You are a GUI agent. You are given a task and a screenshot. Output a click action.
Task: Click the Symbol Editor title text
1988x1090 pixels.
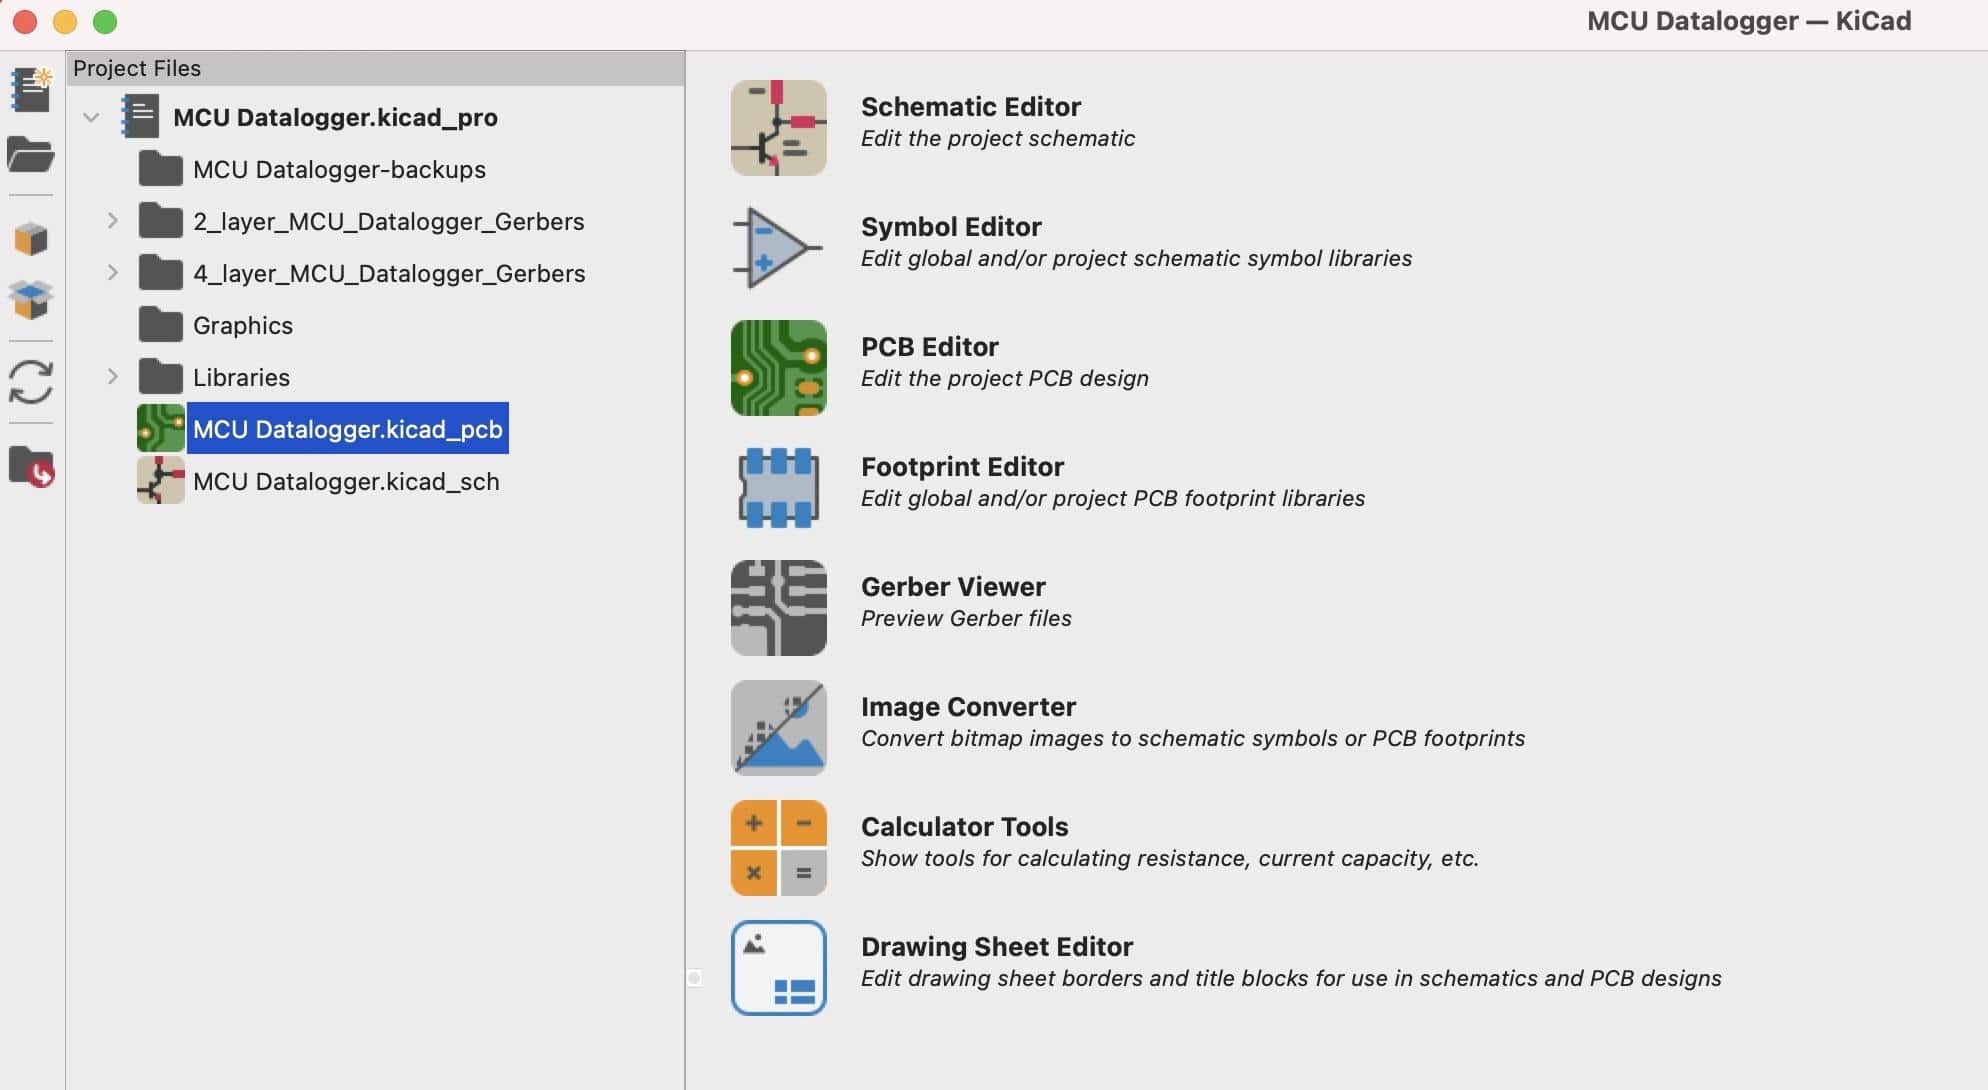(950, 227)
